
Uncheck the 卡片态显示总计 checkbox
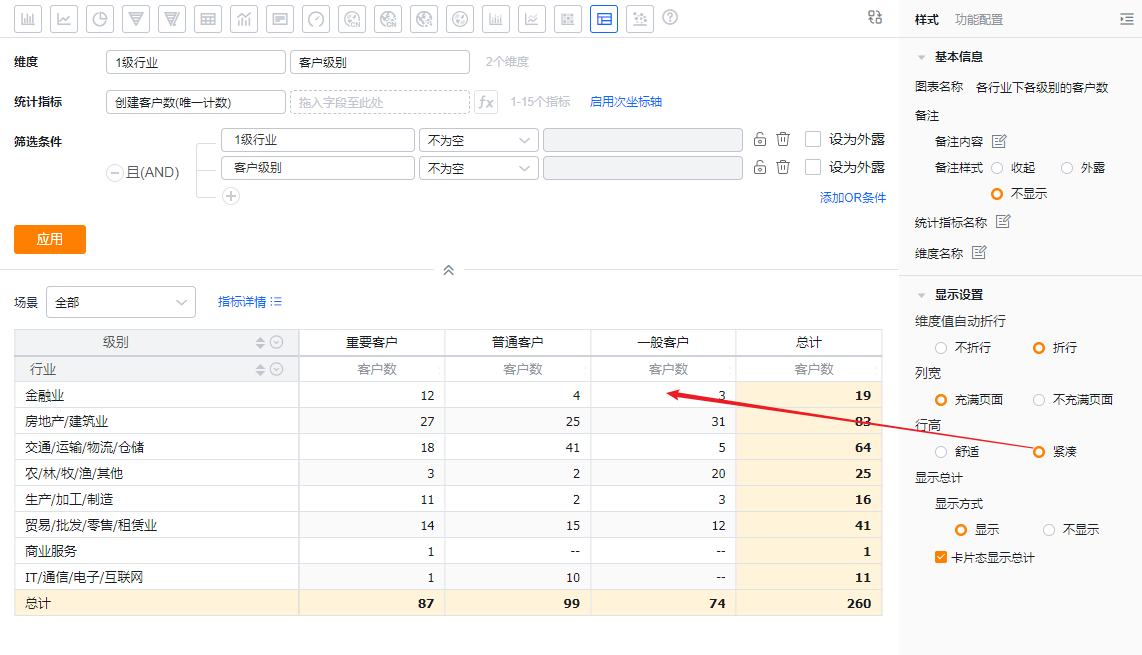[x=941, y=557]
